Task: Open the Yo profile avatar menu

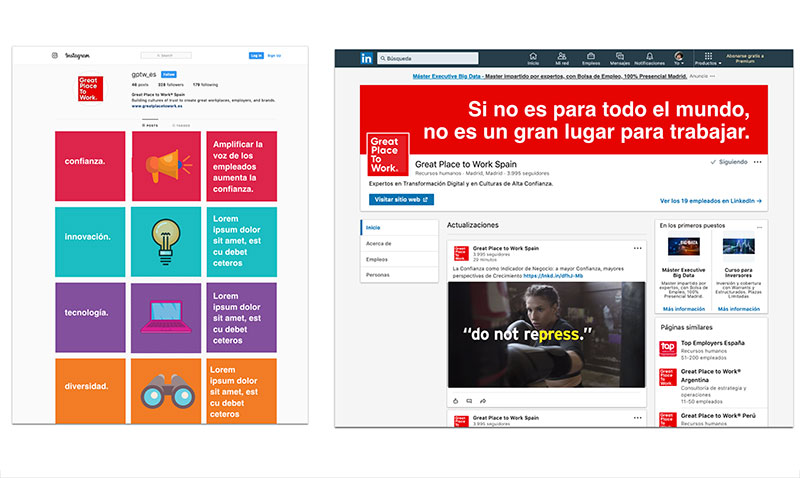Action: (679, 57)
